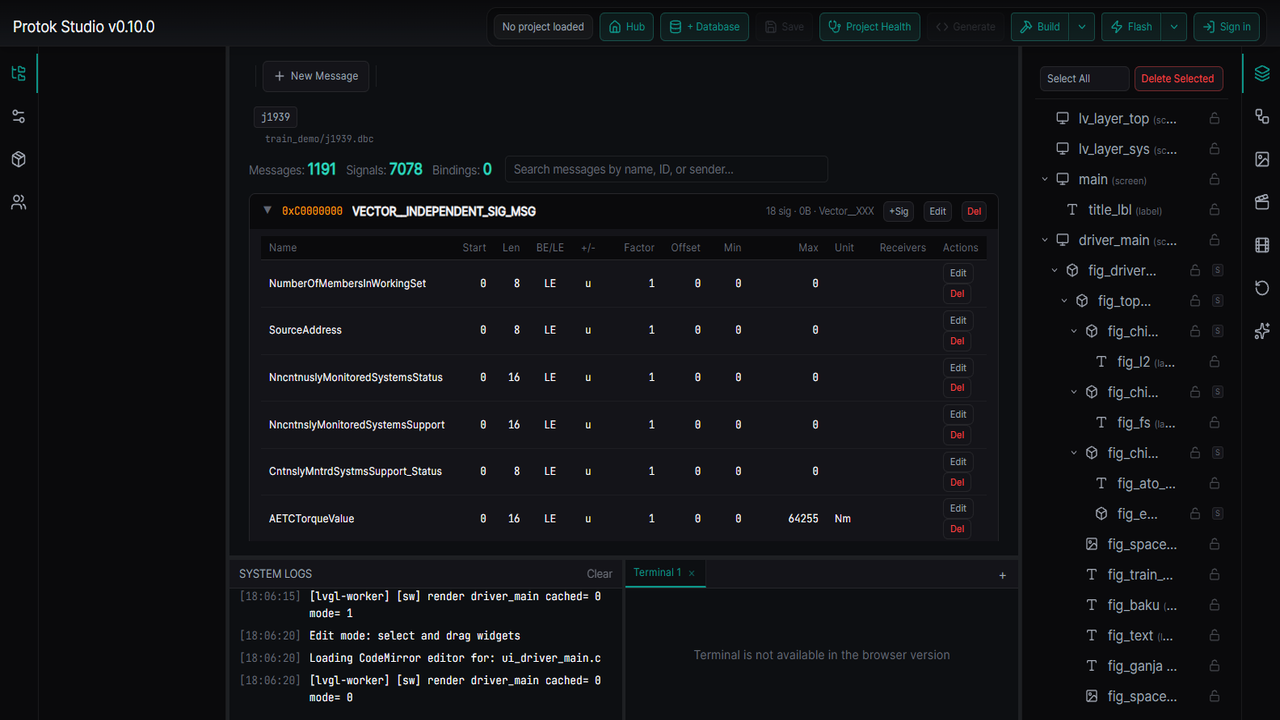
Task: Open the sliders settings icon in left sidebar
Action: coord(18,116)
